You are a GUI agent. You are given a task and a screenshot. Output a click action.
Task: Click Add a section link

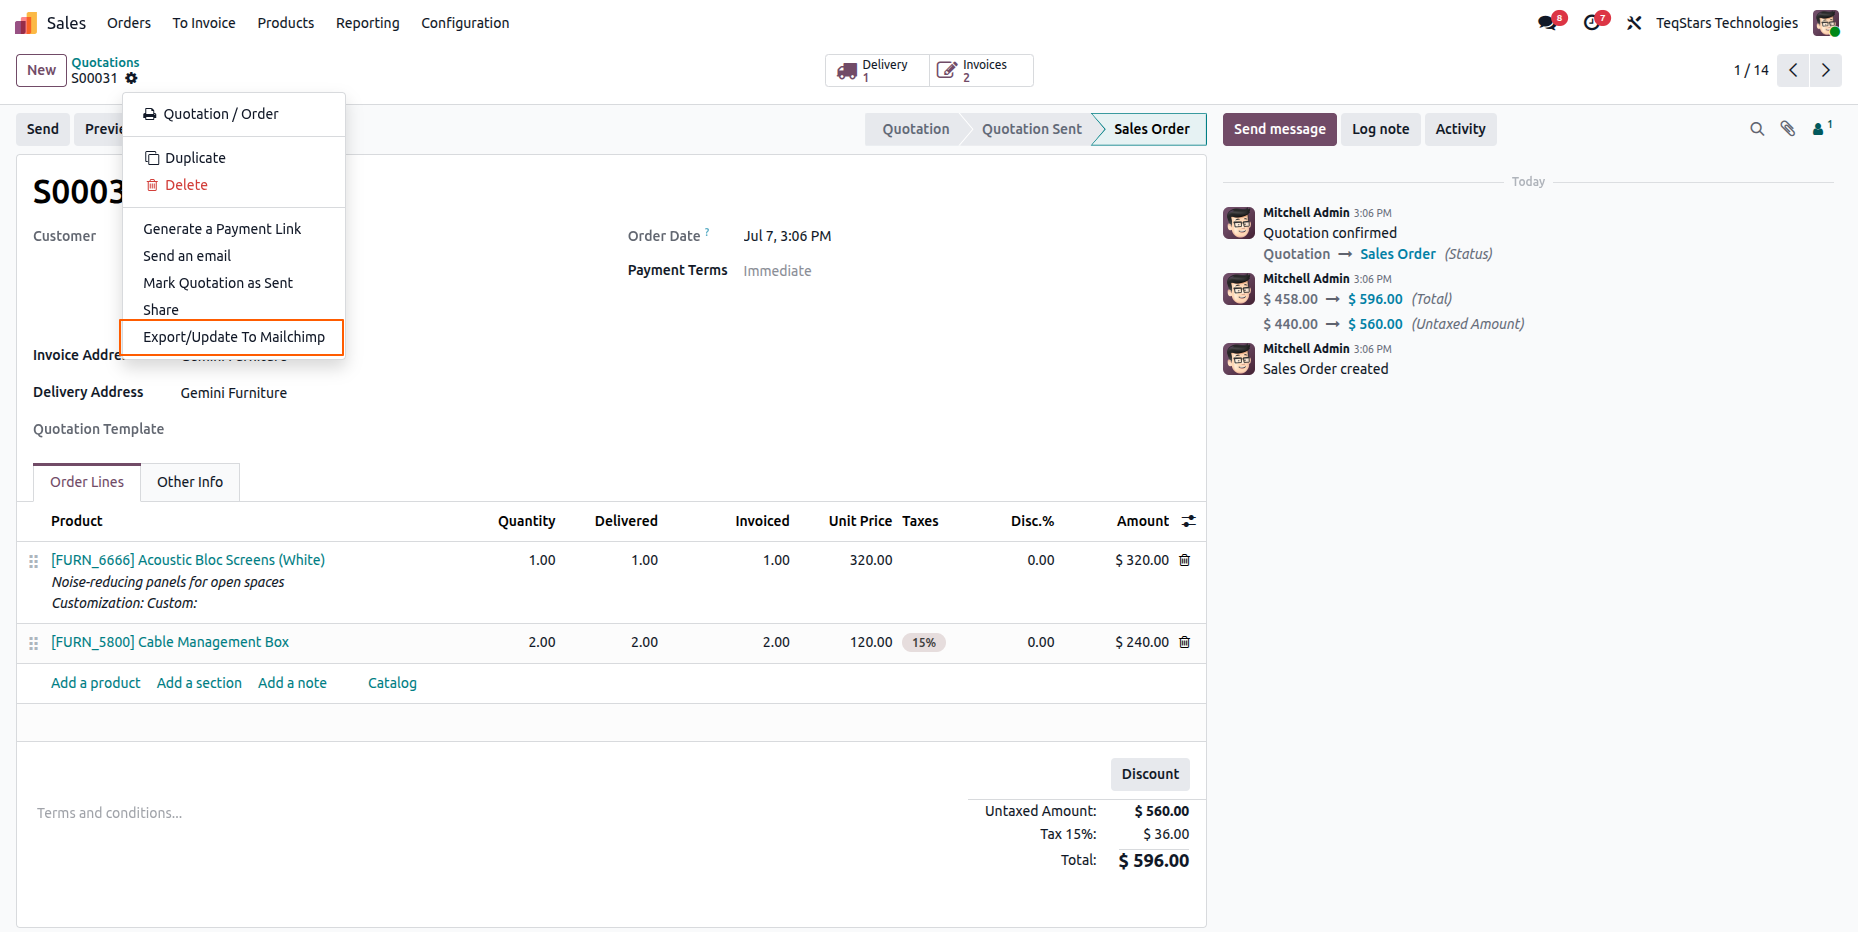coord(199,683)
